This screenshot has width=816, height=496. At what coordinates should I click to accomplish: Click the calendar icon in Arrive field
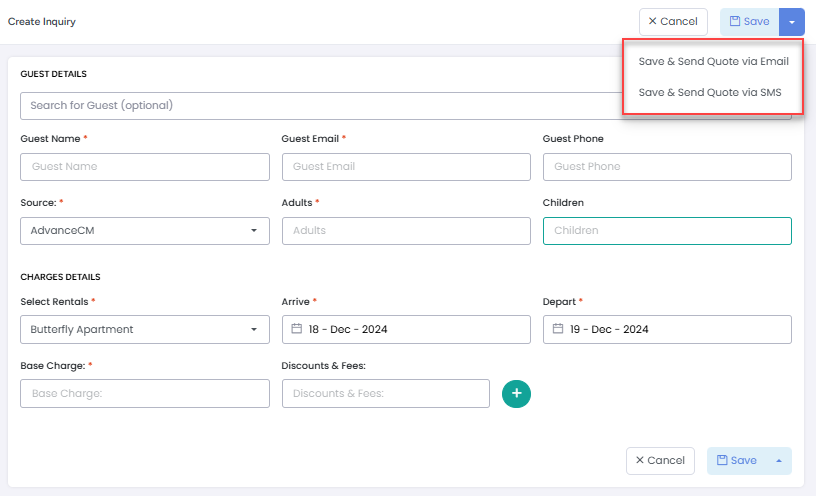(x=297, y=329)
